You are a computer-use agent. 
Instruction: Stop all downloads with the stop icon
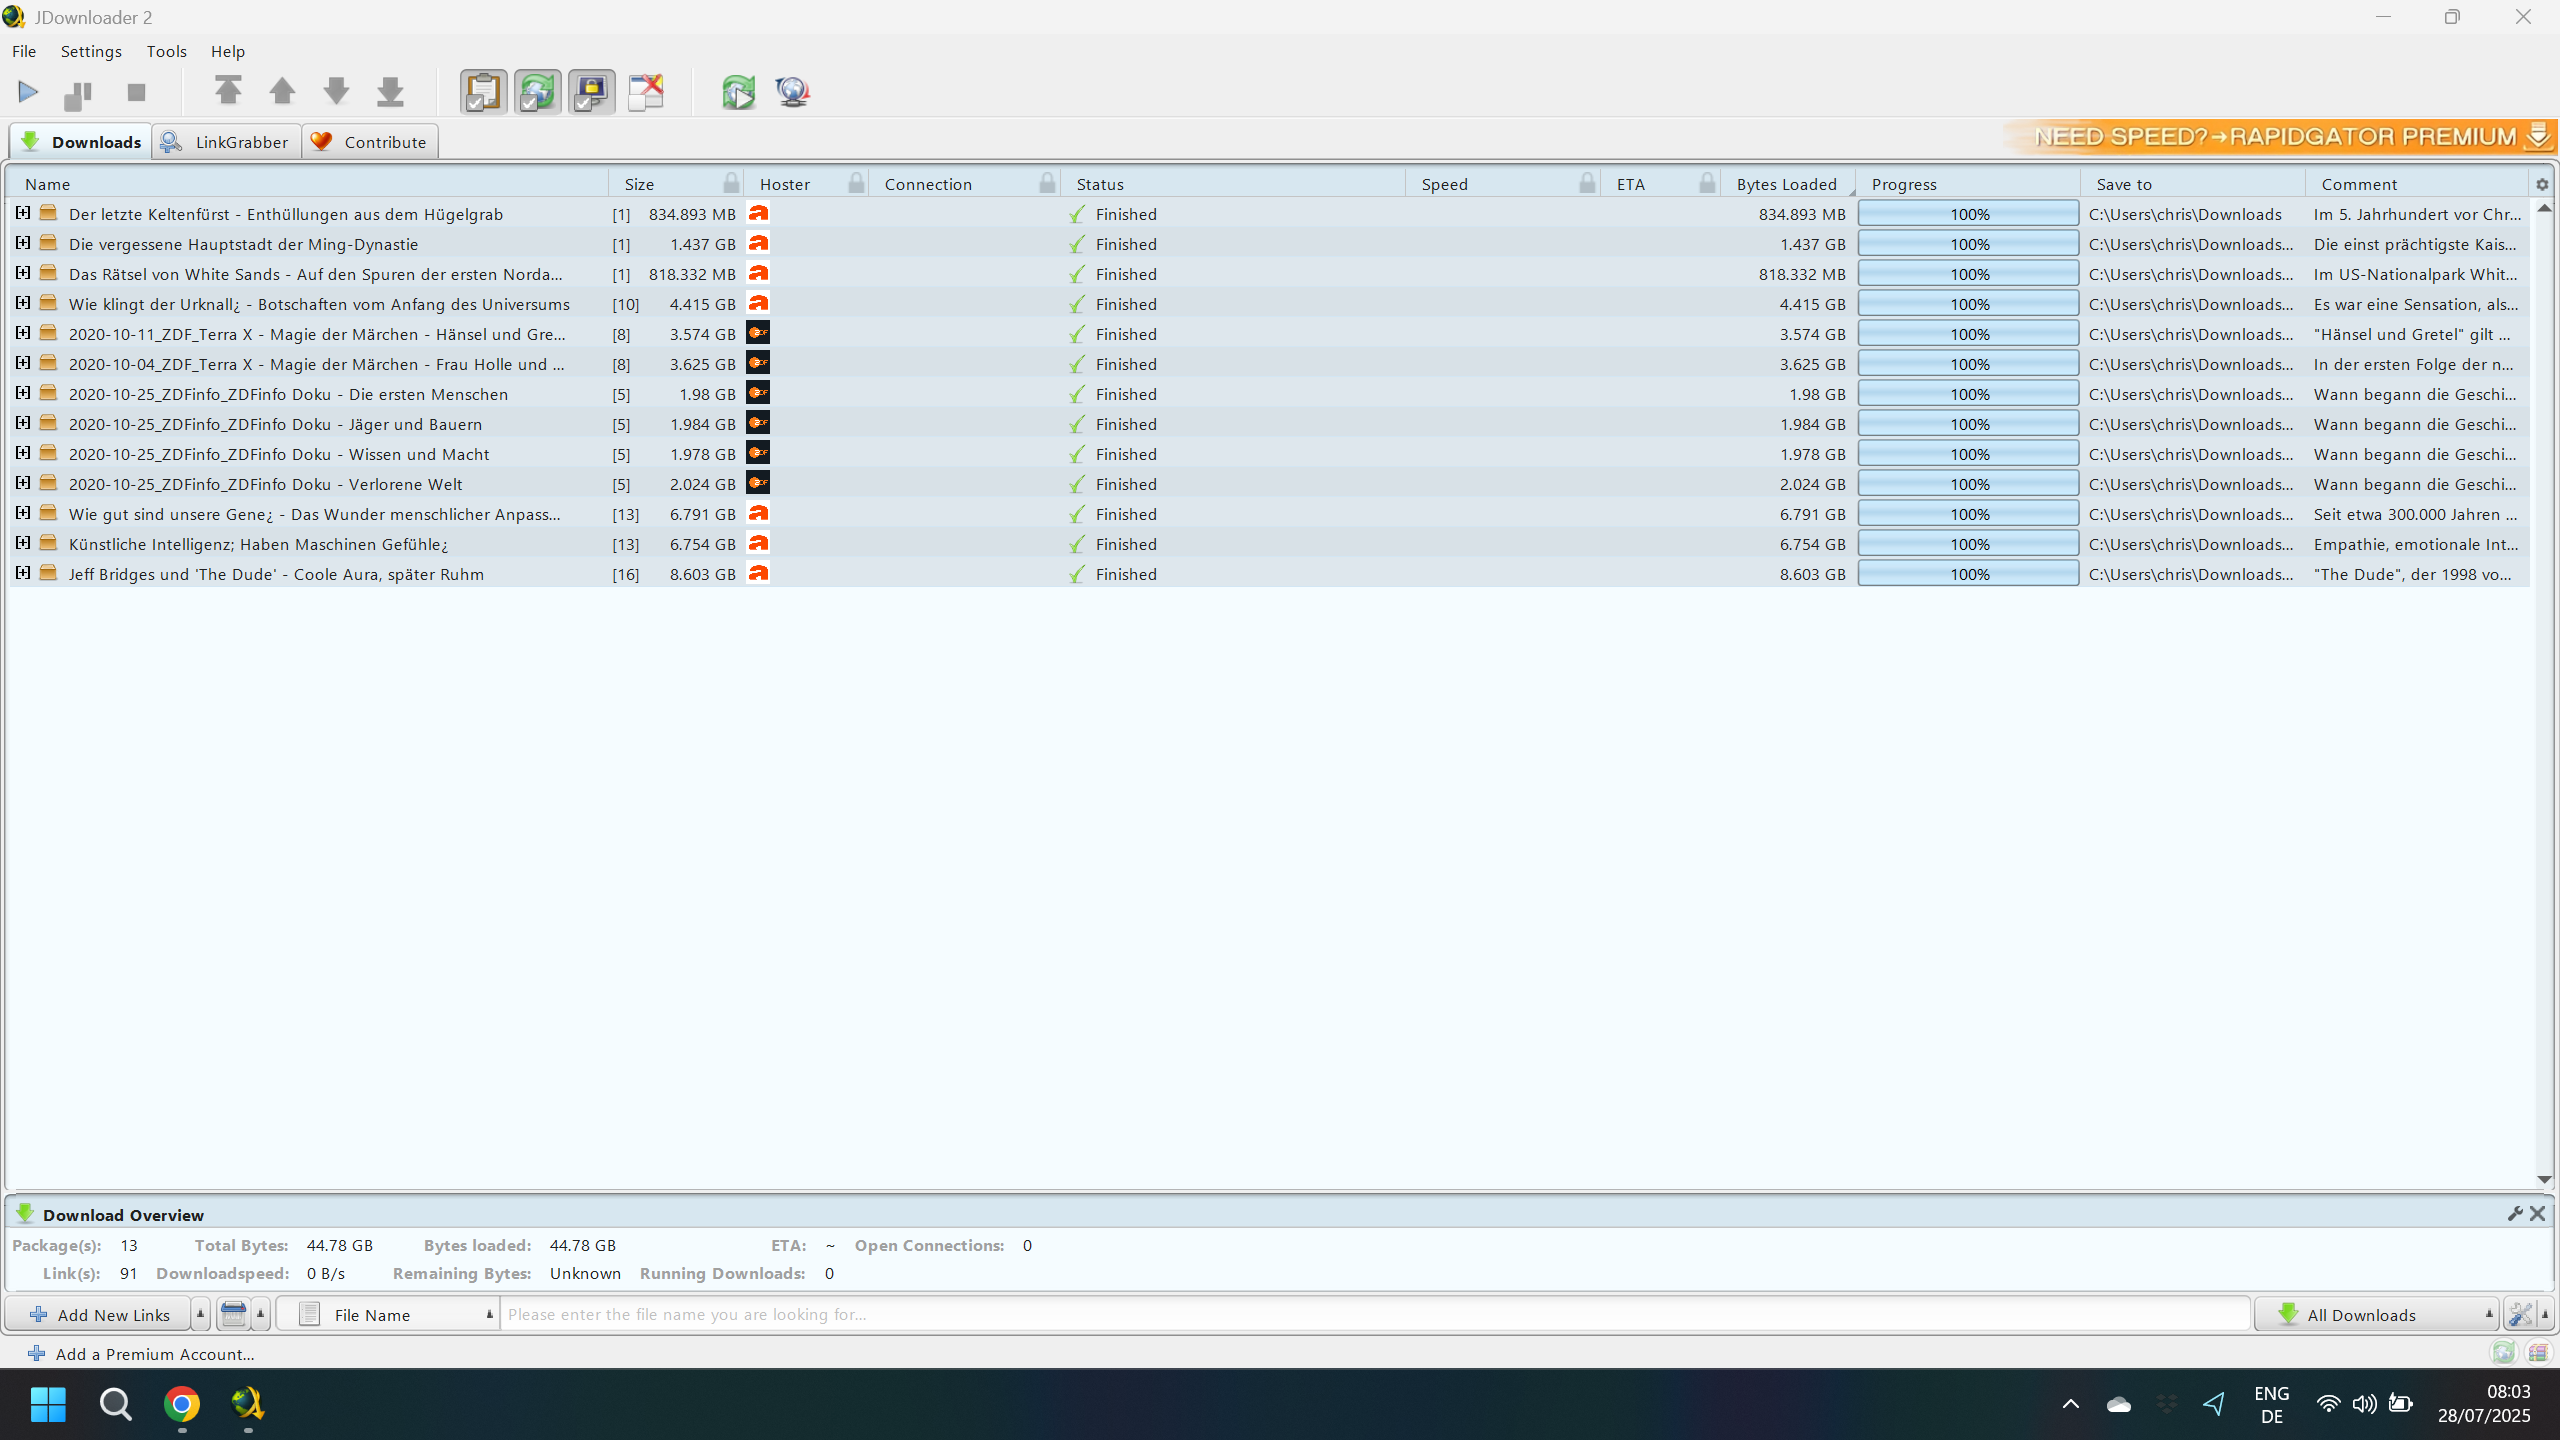tap(137, 93)
